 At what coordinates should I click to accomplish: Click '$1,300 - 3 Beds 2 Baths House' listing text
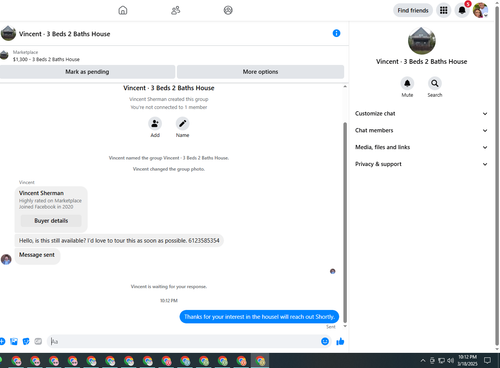pos(46,59)
